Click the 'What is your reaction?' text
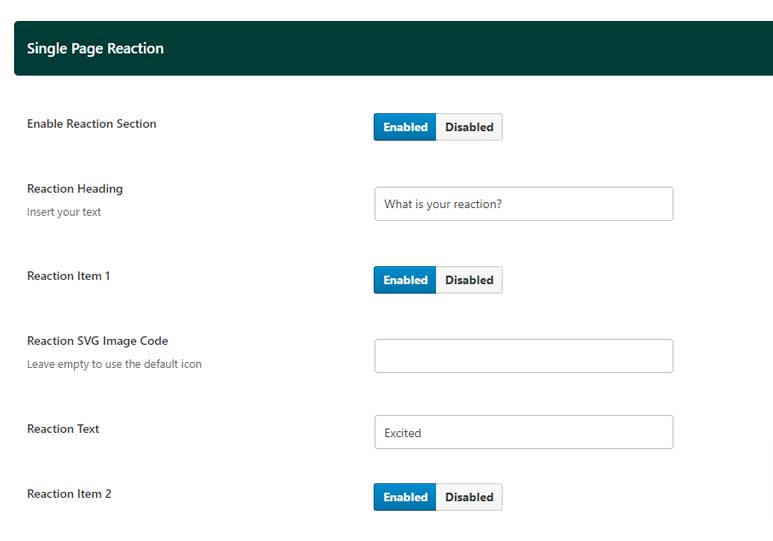 tap(443, 204)
